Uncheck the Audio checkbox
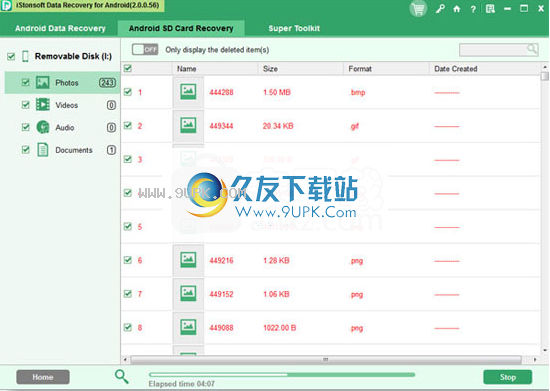550x391 pixels. 25,127
